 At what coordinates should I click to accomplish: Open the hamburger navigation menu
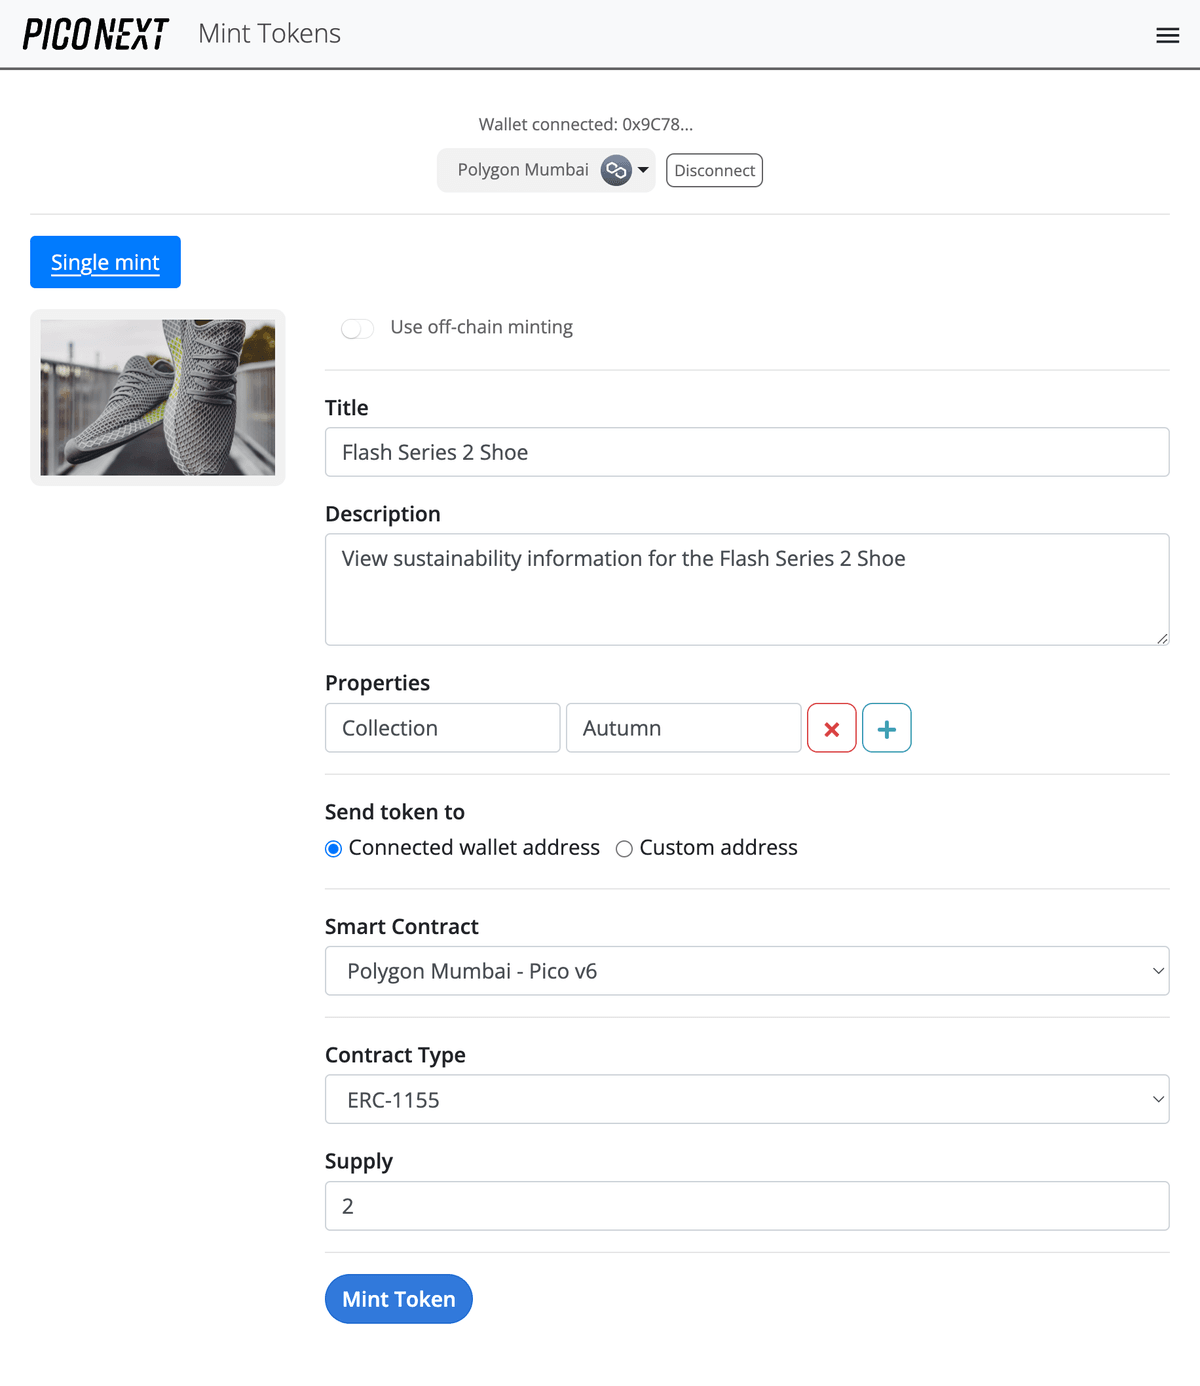coord(1167,34)
